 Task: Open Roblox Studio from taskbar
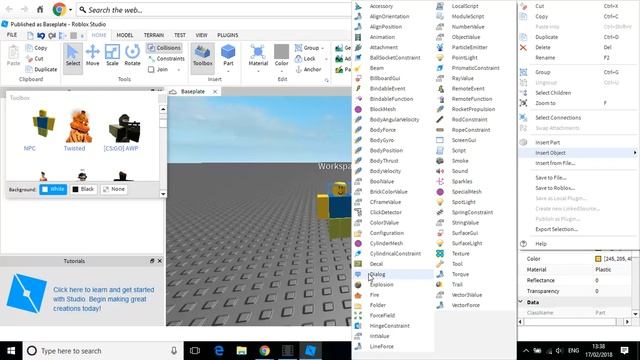pos(310,351)
